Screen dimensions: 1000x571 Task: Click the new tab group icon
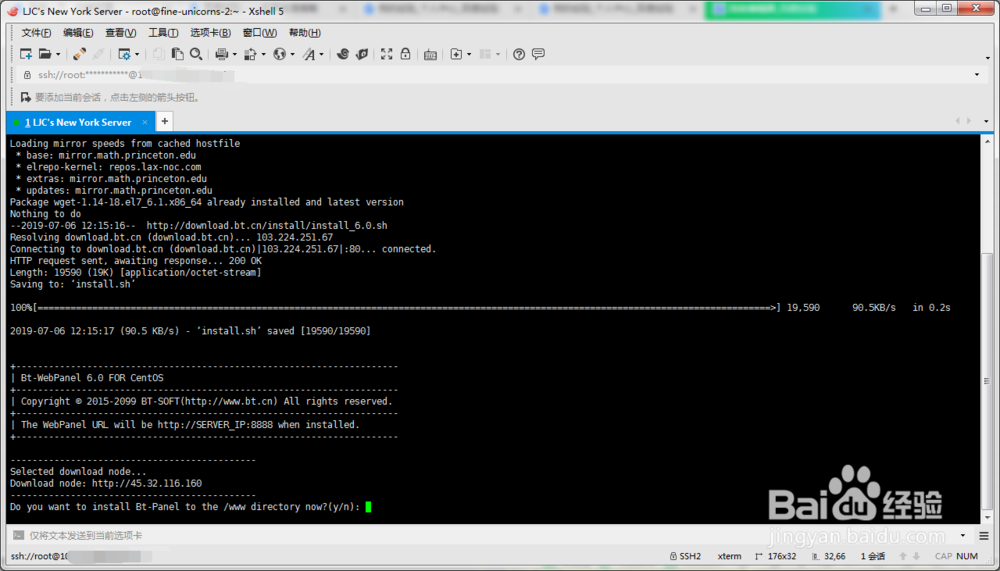pos(456,54)
